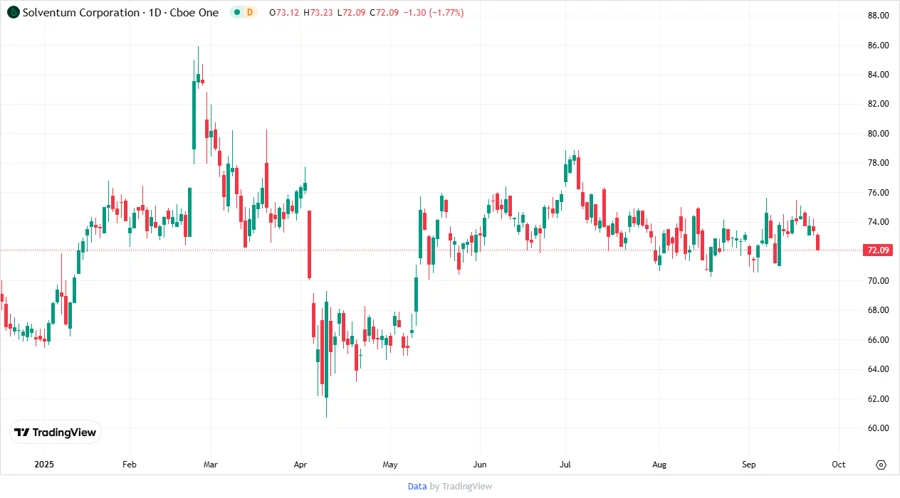Click the Cboe One exchange label
This screenshot has width=900, height=498.
pyautogui.click(x=194, y=13)
